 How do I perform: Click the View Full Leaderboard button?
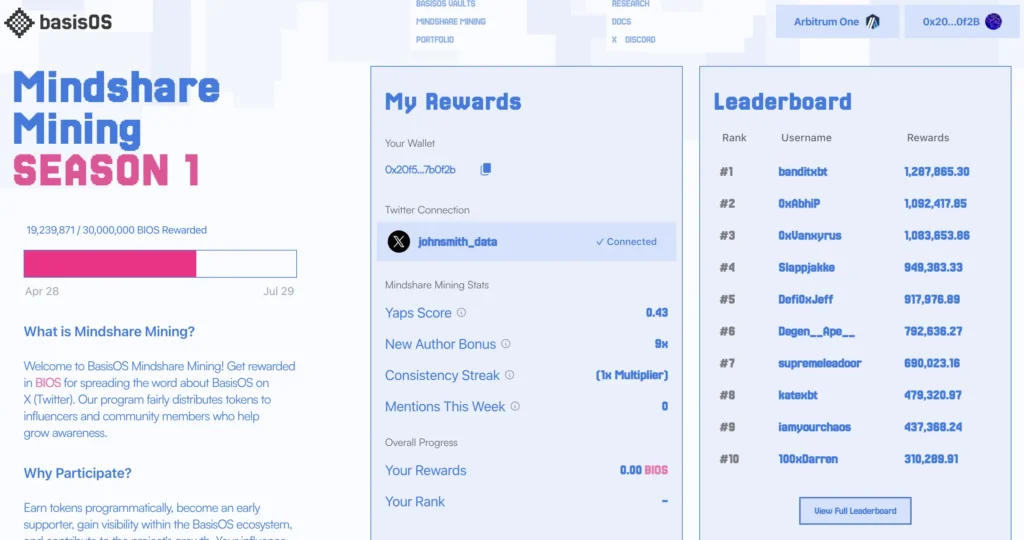(x=855, y=511)
